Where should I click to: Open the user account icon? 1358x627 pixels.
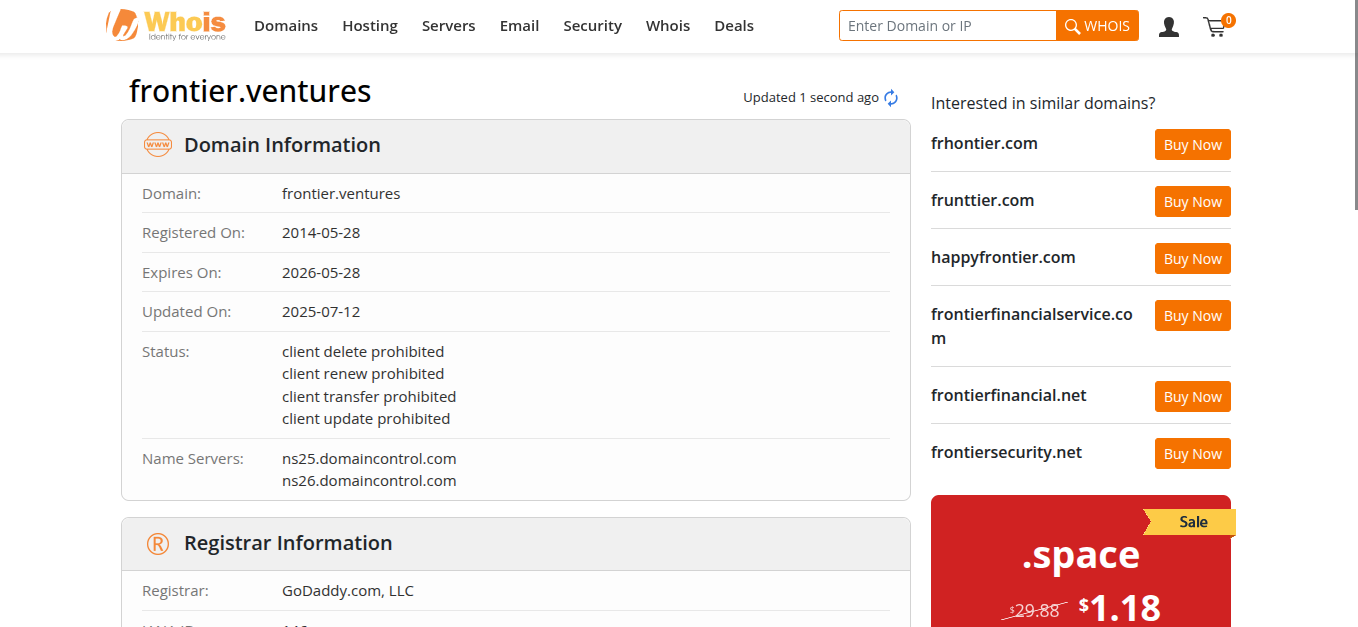click(1168, 27)
